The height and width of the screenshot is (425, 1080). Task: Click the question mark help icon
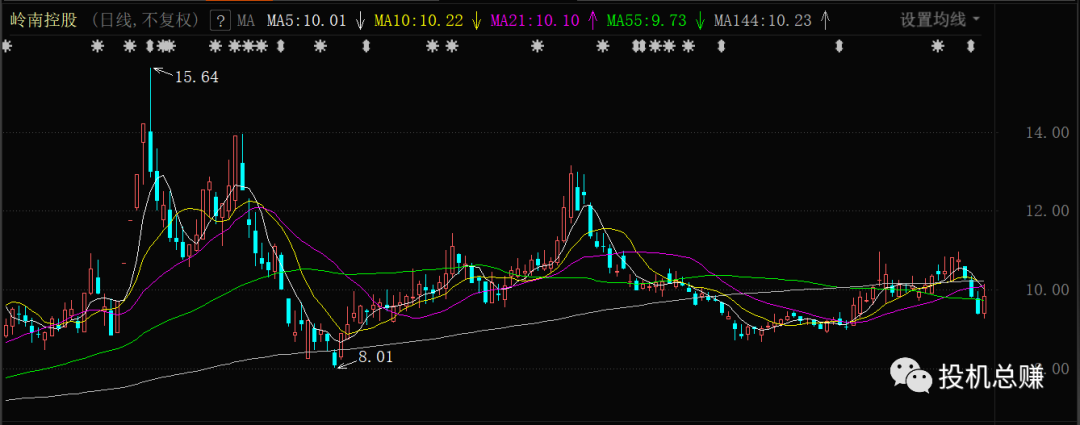tap(219, 19)
